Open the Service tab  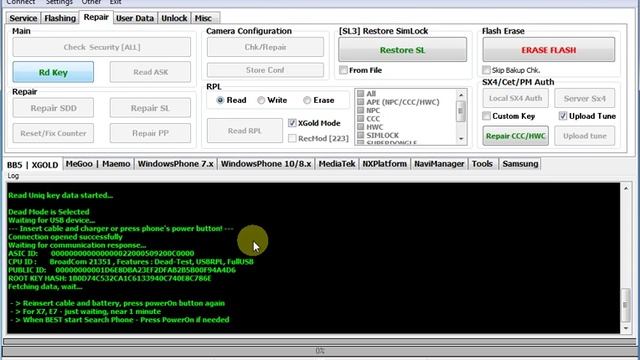click(23, 18)
